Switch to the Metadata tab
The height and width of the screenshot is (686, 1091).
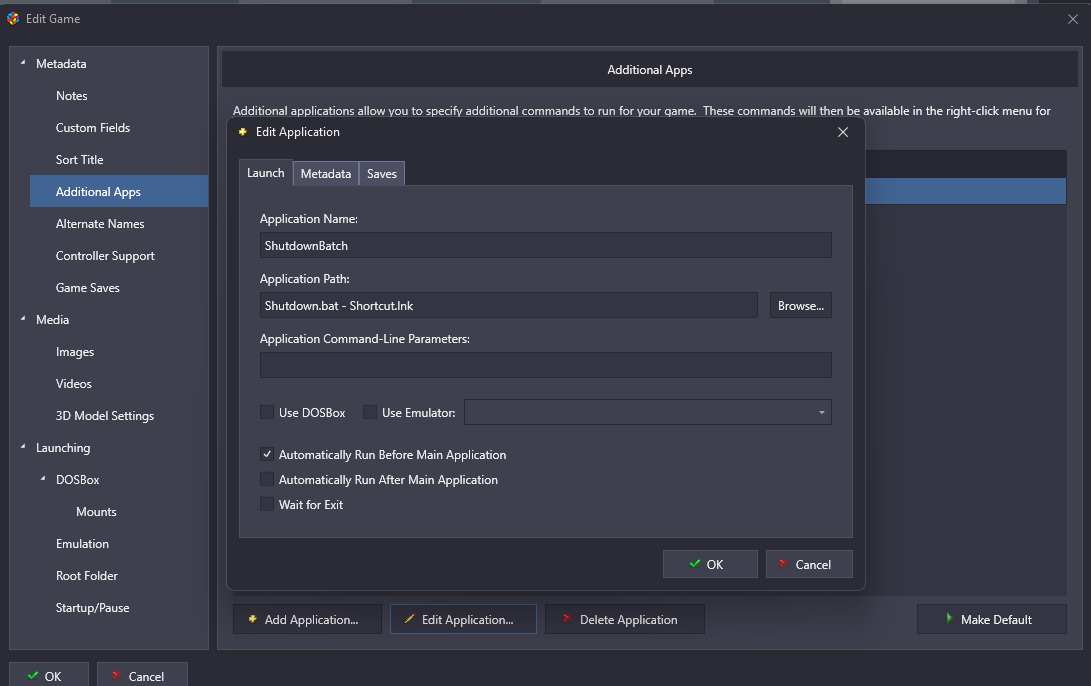tap(326, 174)
